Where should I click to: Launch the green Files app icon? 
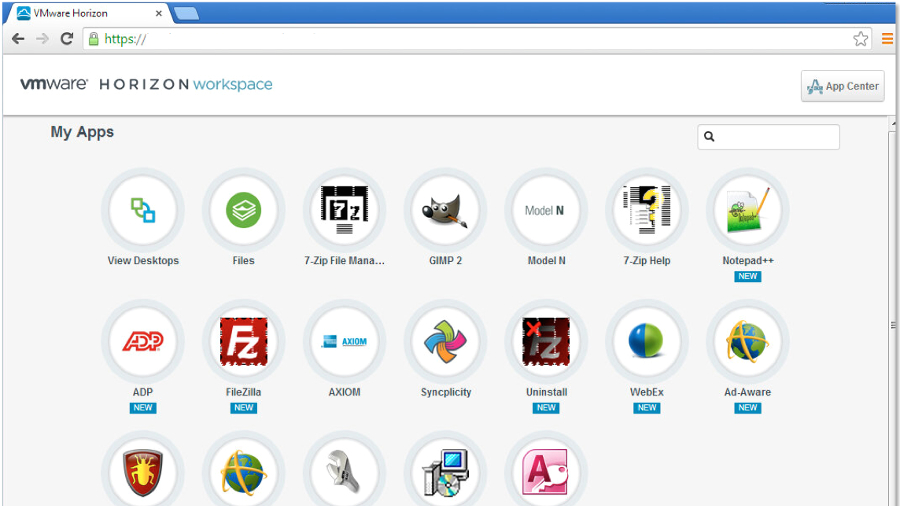tap(243, 210)
